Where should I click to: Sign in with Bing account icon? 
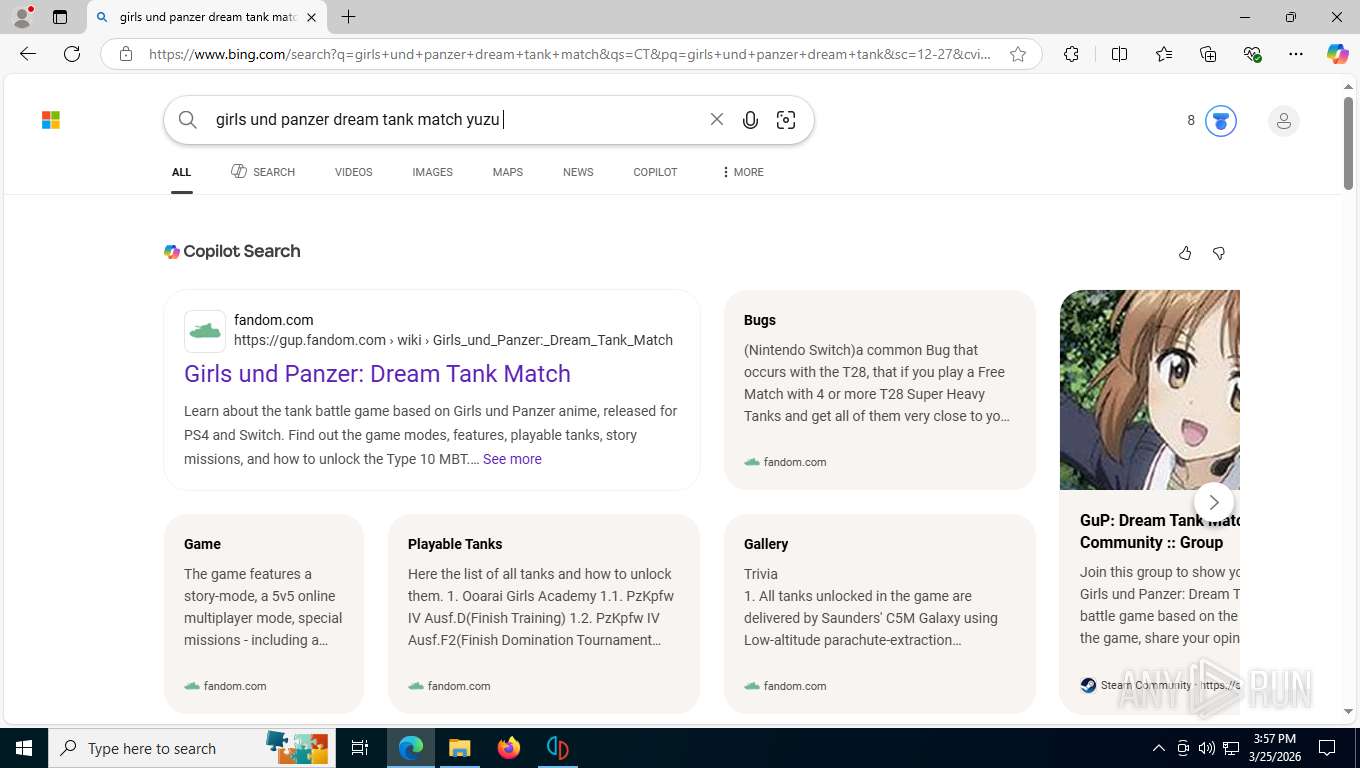[1283, 121]
